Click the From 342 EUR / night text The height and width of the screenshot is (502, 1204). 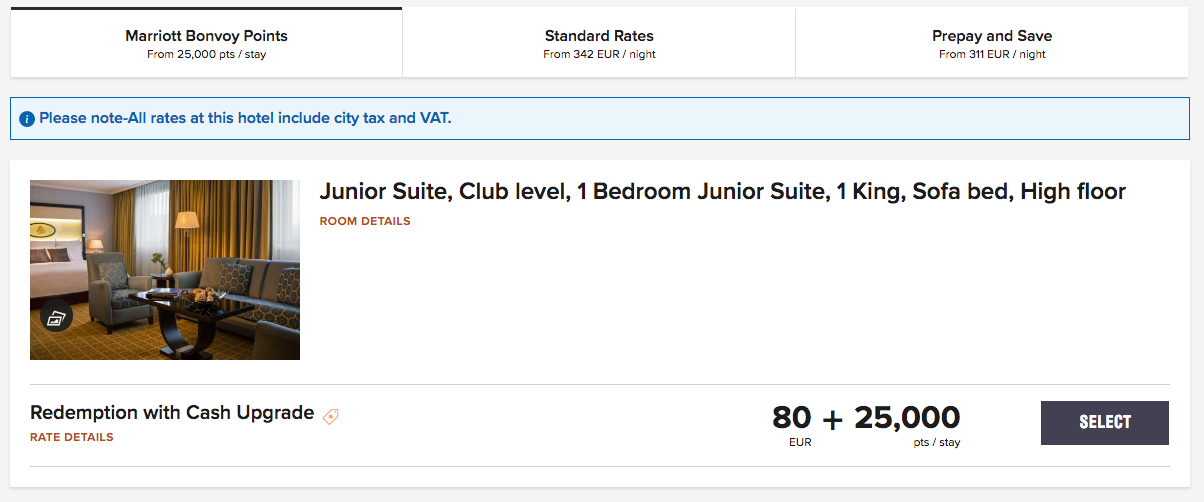pyautogui.click(x=599, y=54)
